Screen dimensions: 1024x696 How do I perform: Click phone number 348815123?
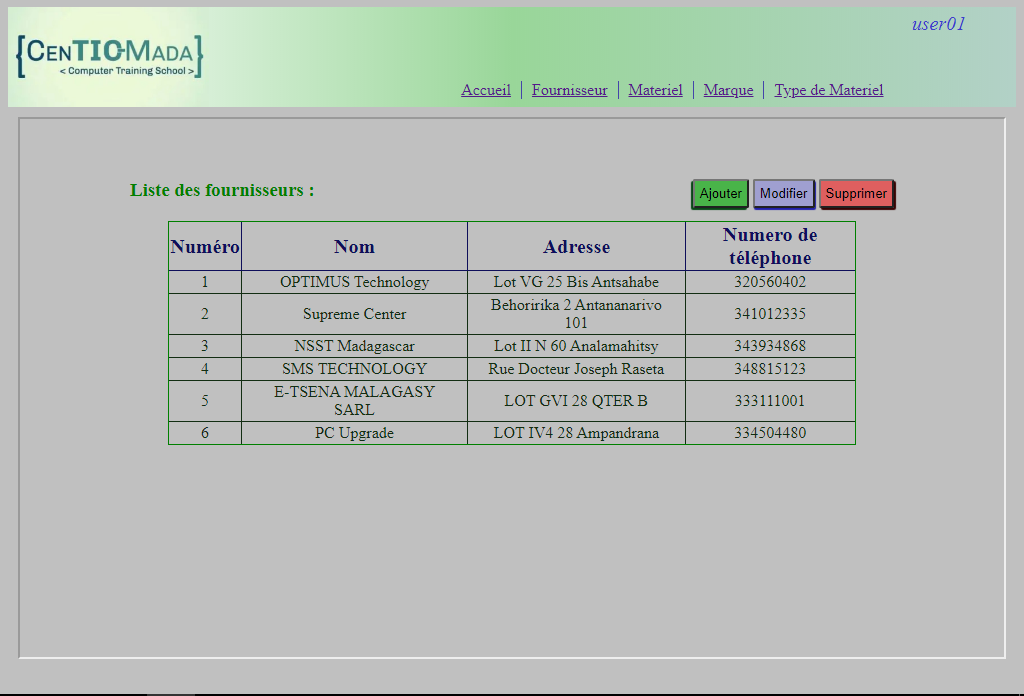[x=771, y=369]
